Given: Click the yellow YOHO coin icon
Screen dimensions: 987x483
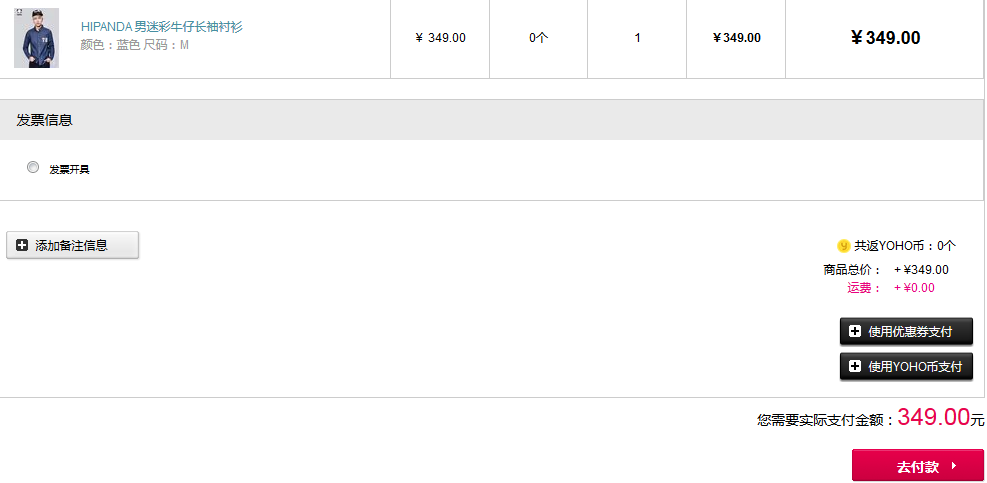Looking at the screenshot, I should 843,246.
